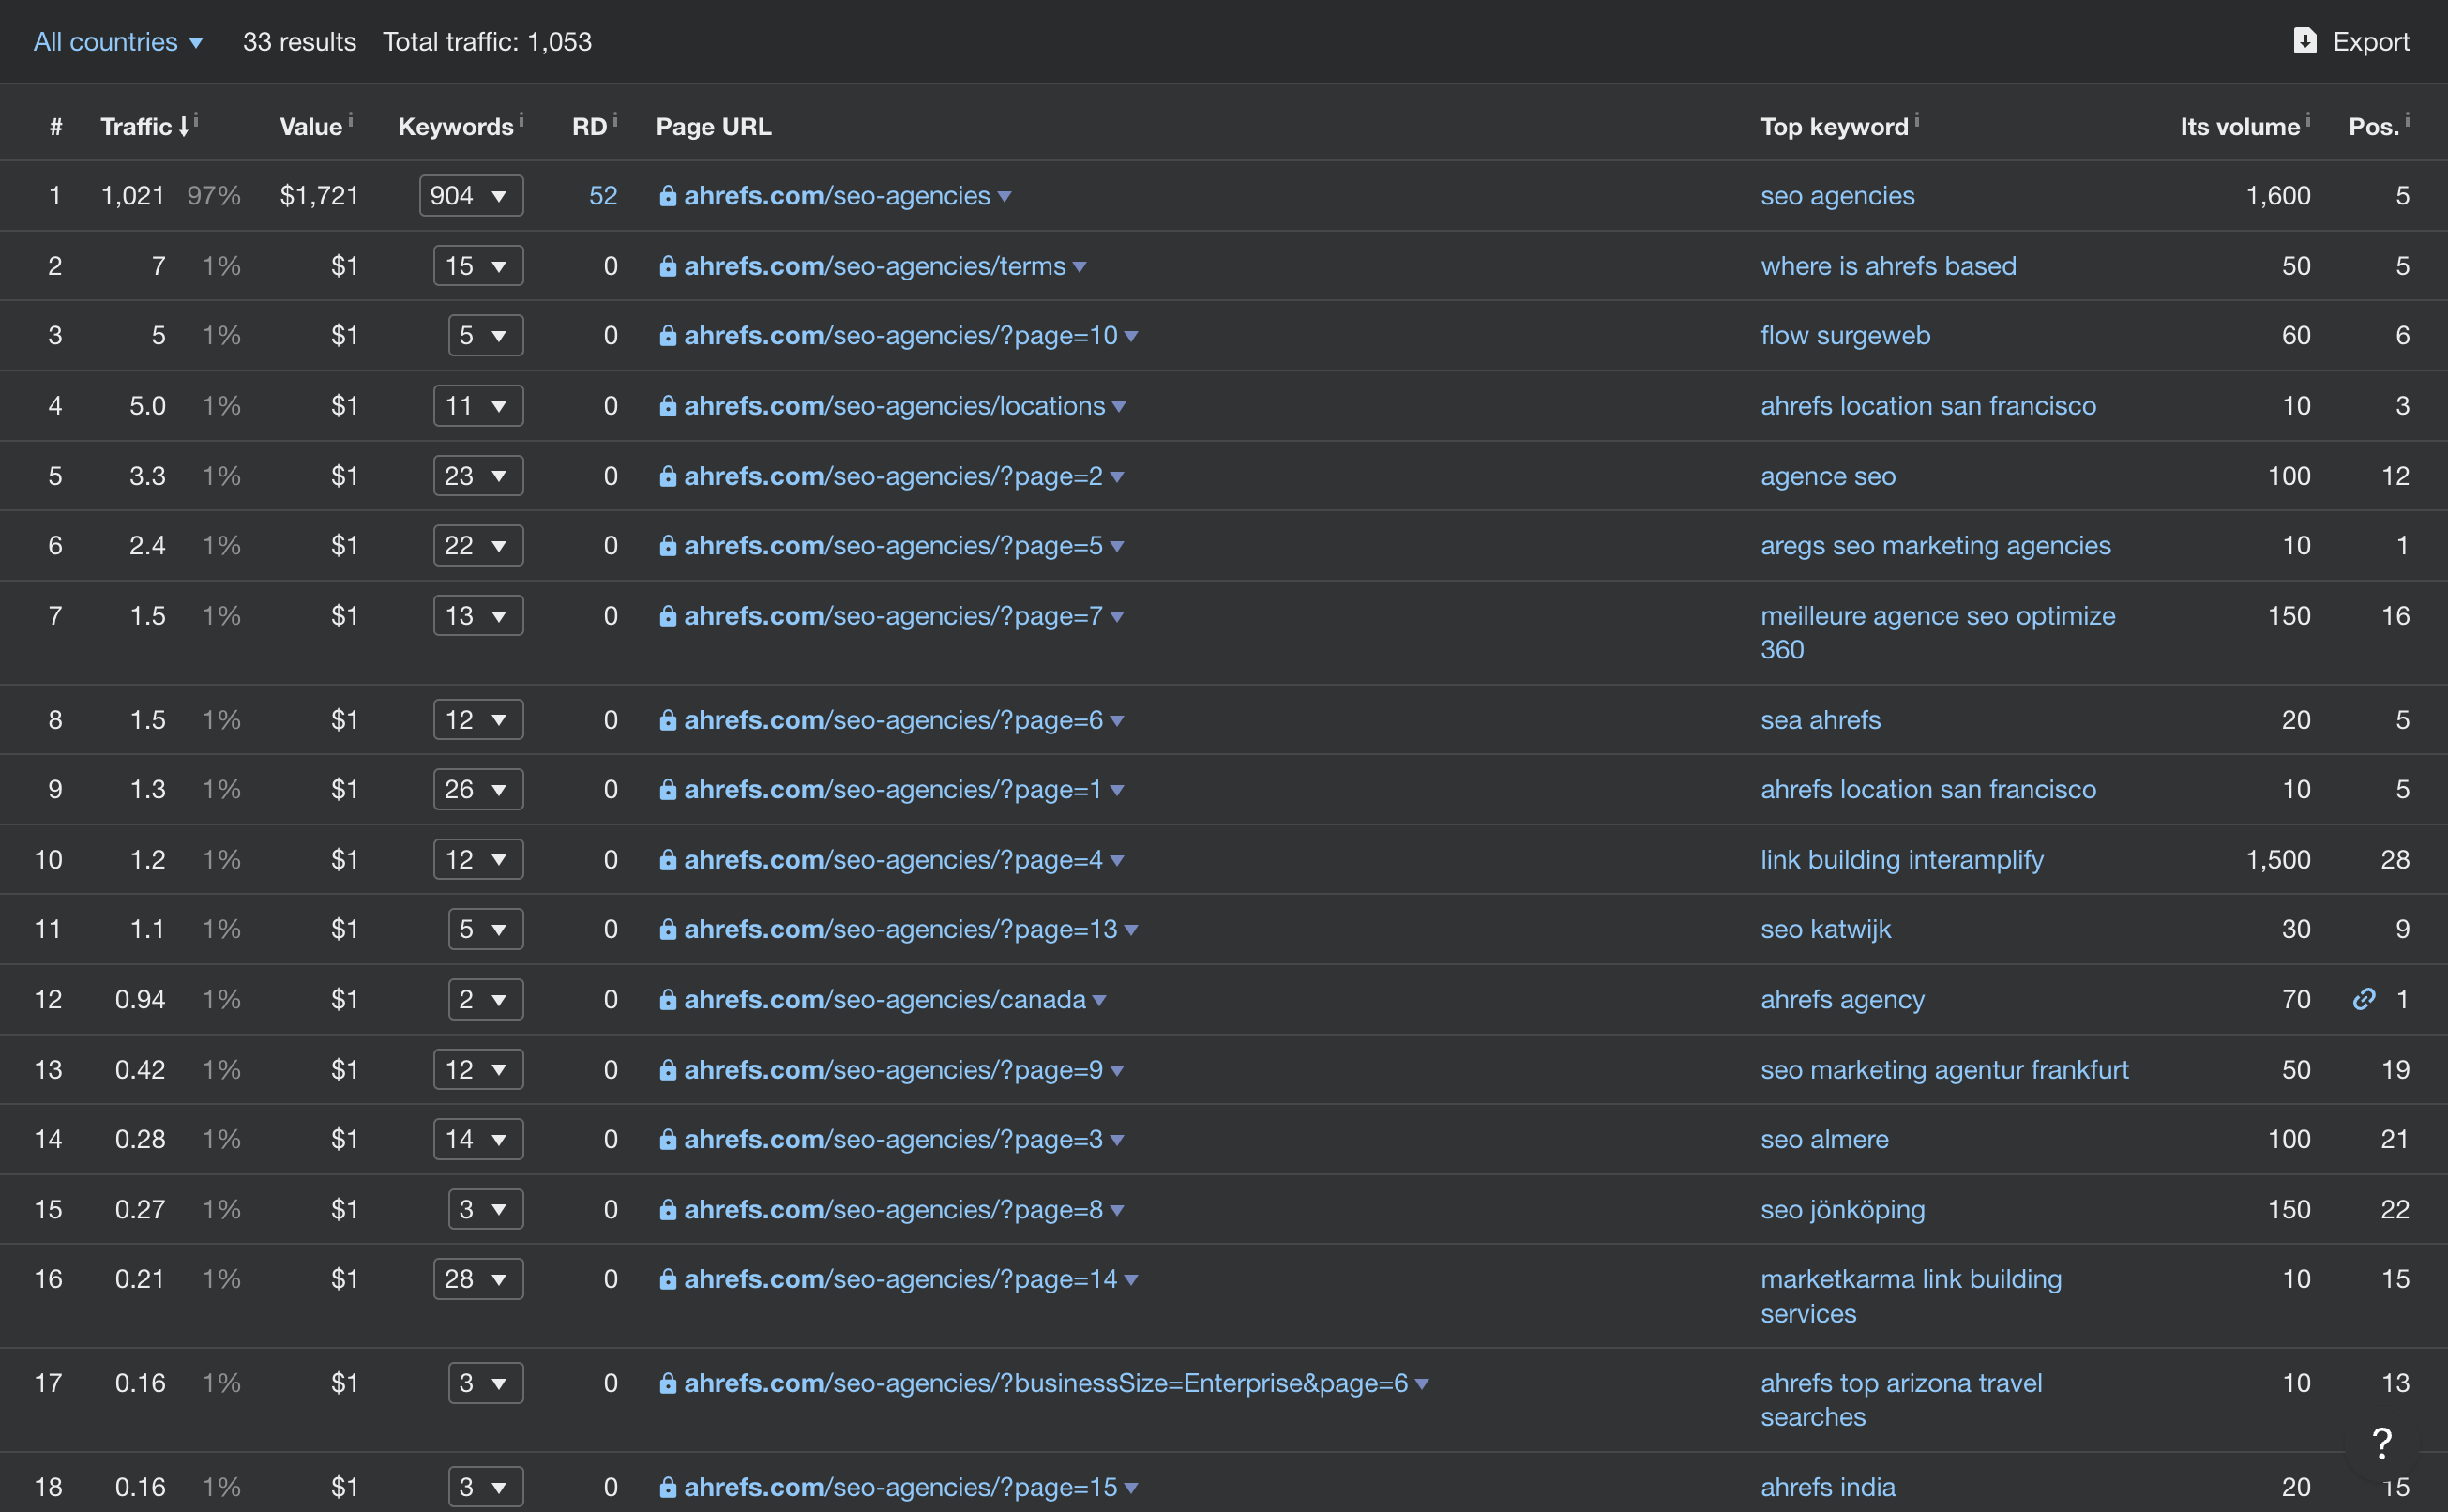This screenshot has height=1512, width=2448.
Task: Click the info icon next to RD header
Action: pyautogui.click(x=615, y=120)
